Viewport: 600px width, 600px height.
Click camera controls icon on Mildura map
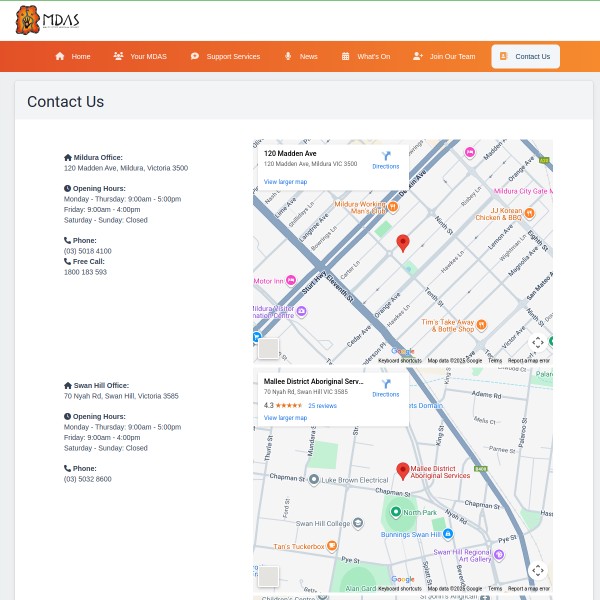tap(538, 342)
